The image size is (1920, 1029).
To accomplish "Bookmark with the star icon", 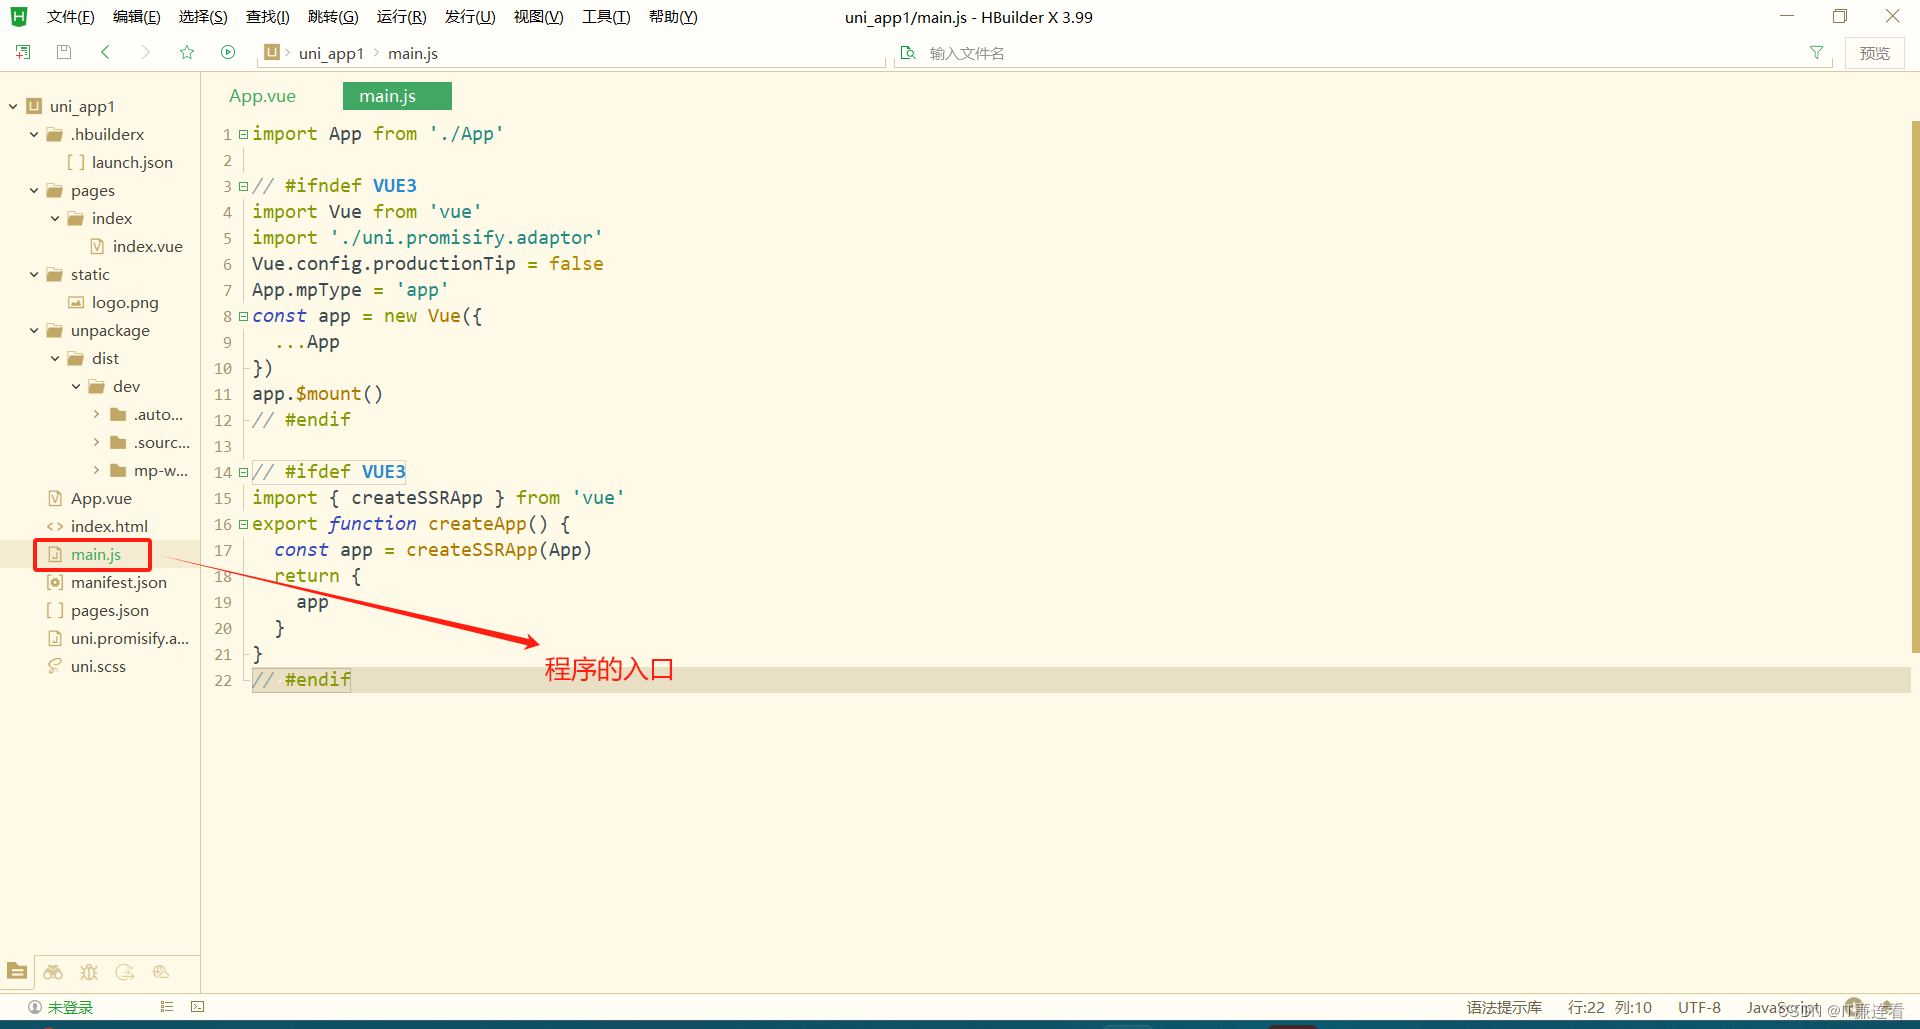I will (187, 52).
